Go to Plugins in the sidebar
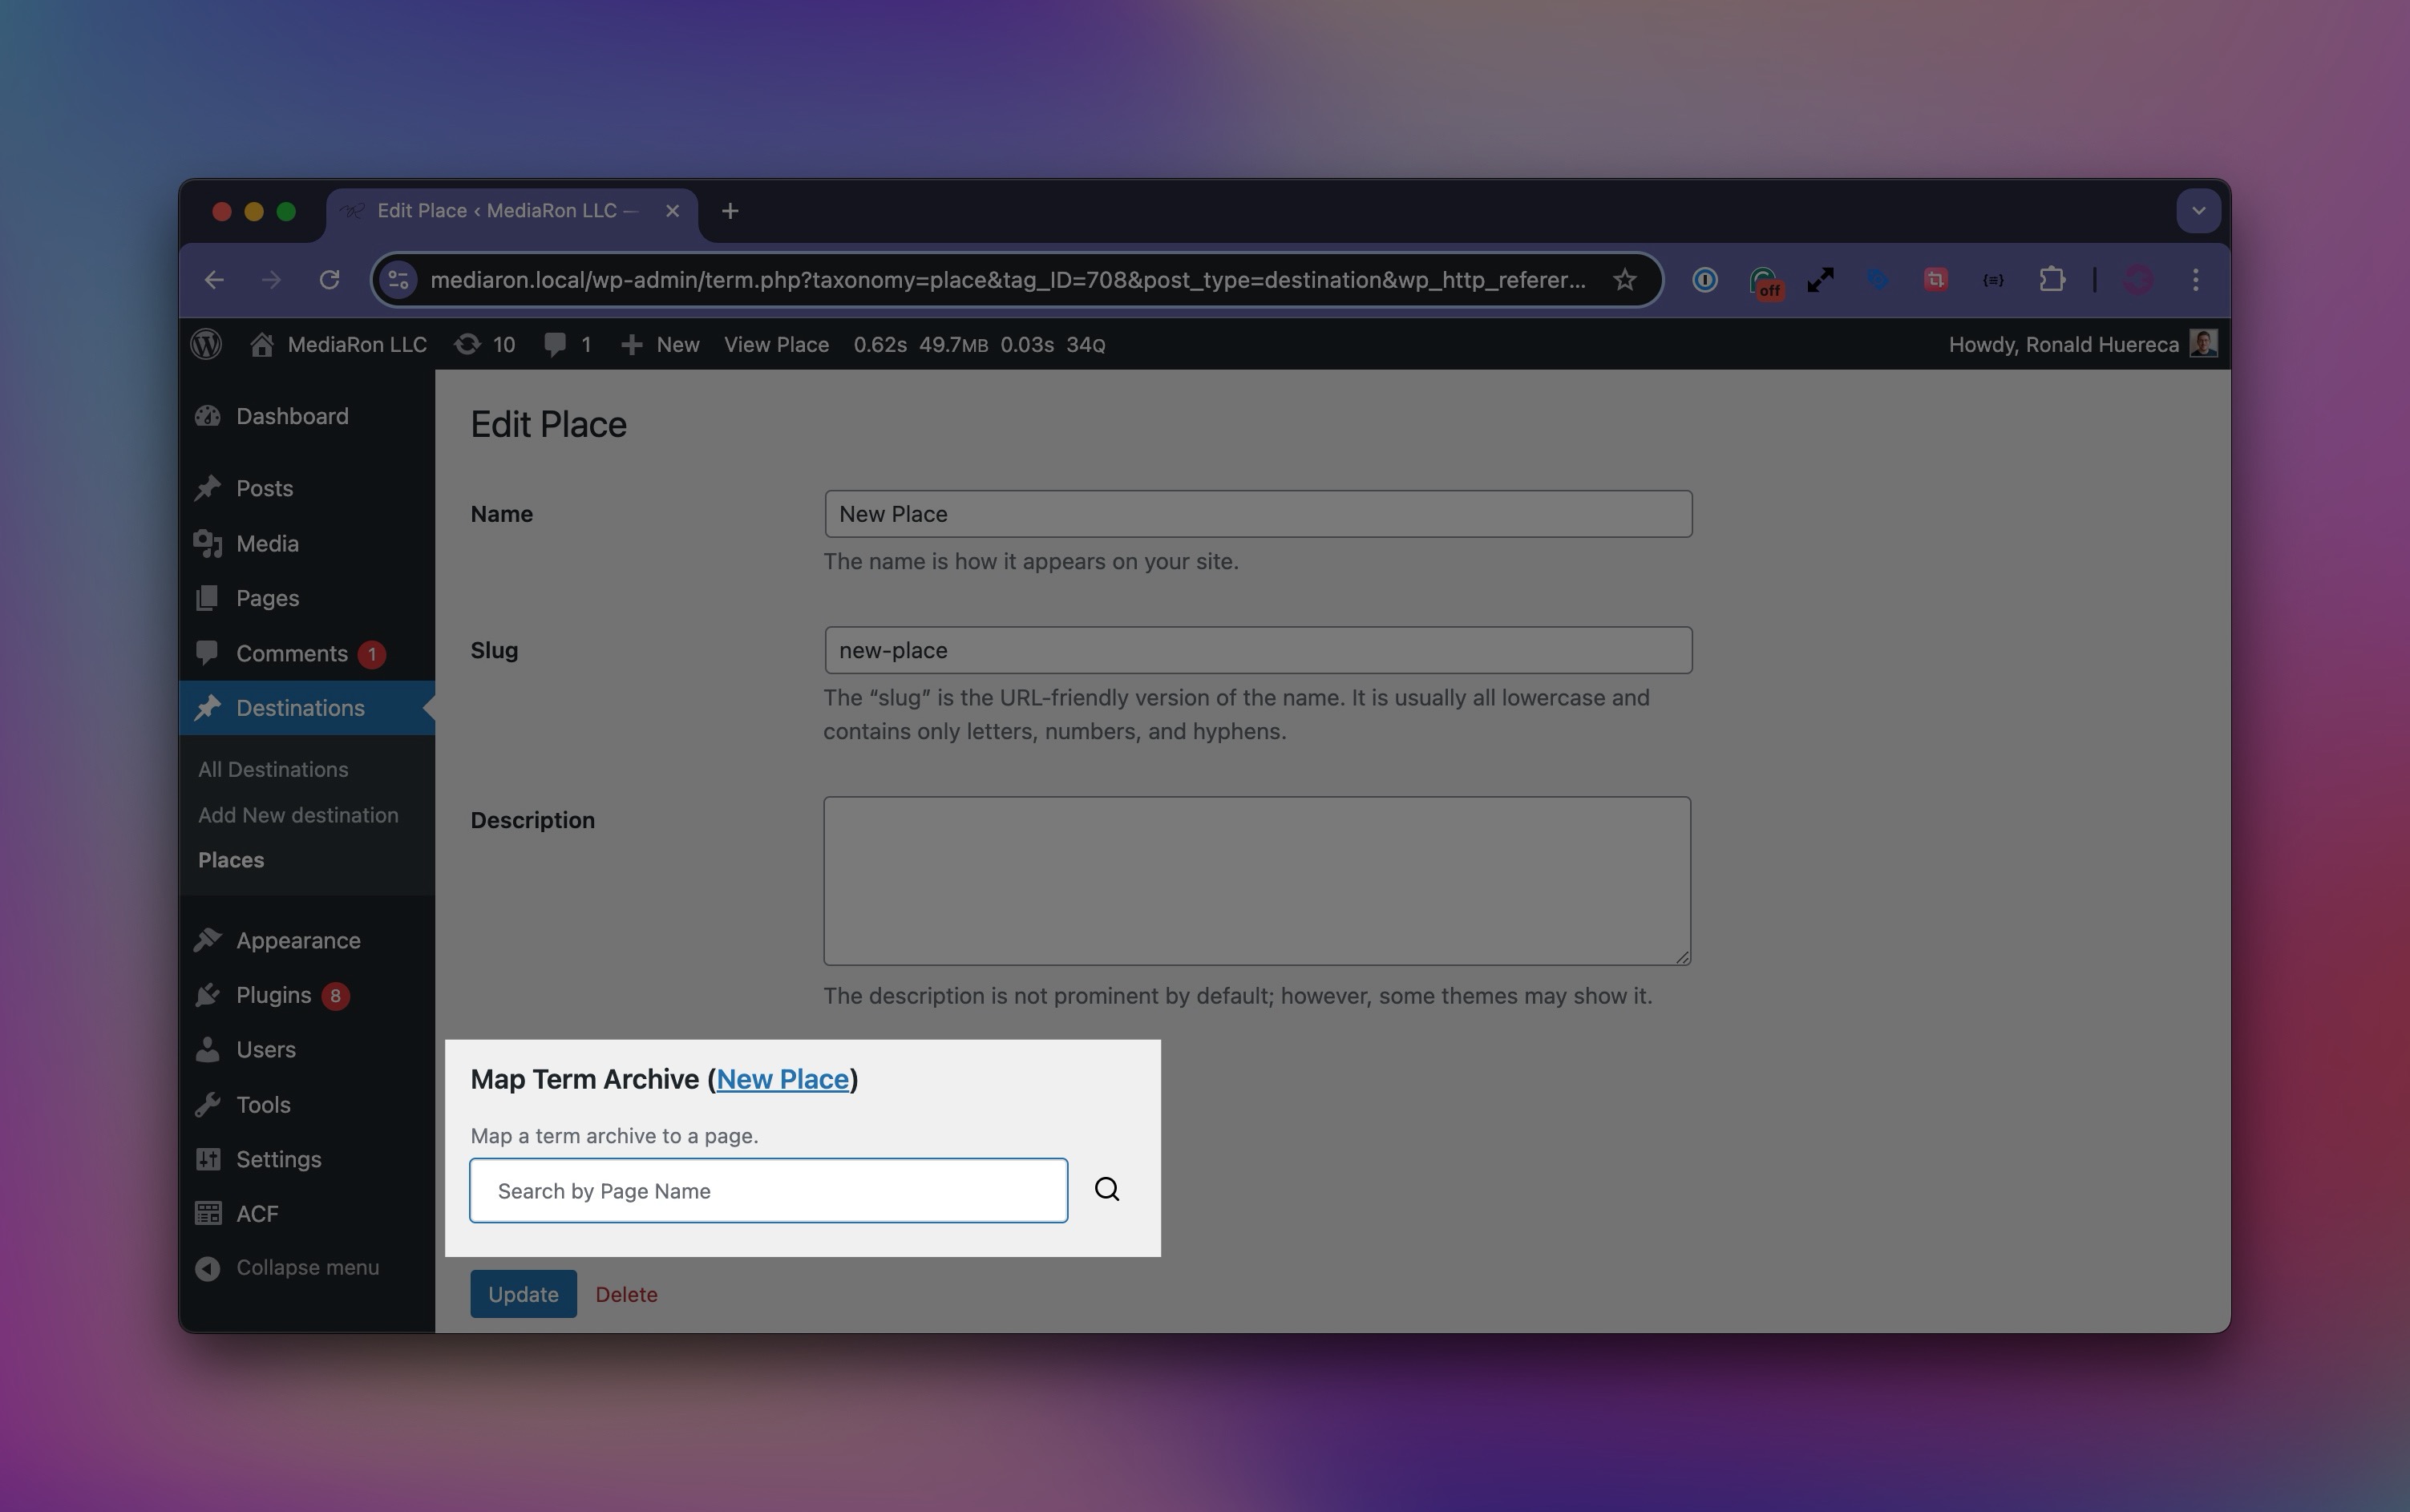2410x1512 pixels. (273, 995)
